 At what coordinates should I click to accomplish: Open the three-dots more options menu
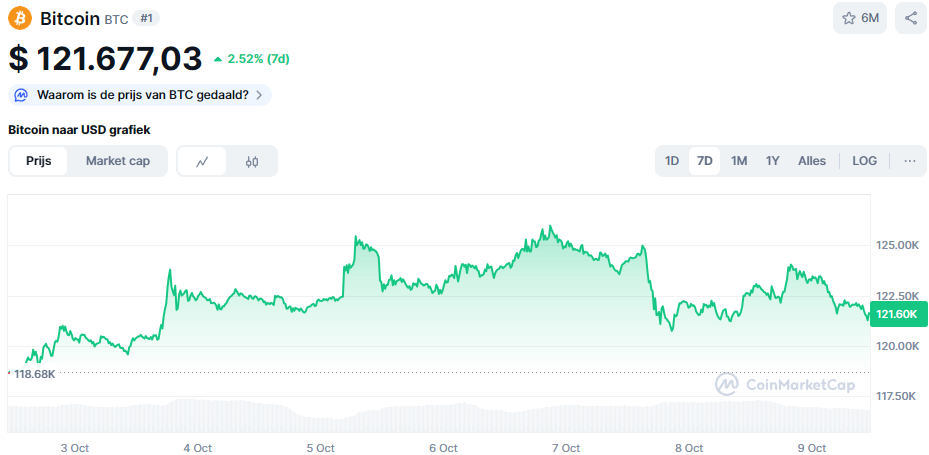point(909,161)
